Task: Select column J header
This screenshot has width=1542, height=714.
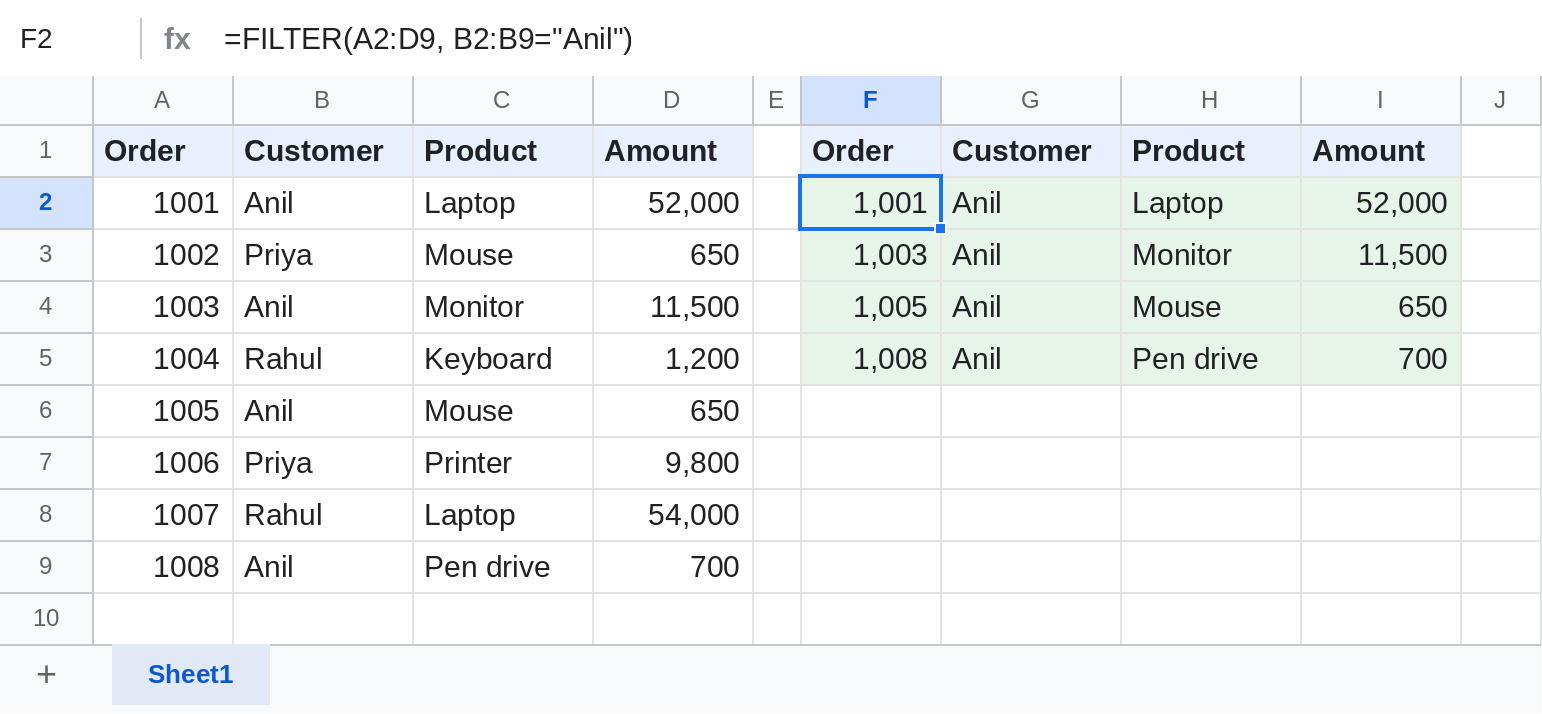Action: click(x=1501, y=100)
